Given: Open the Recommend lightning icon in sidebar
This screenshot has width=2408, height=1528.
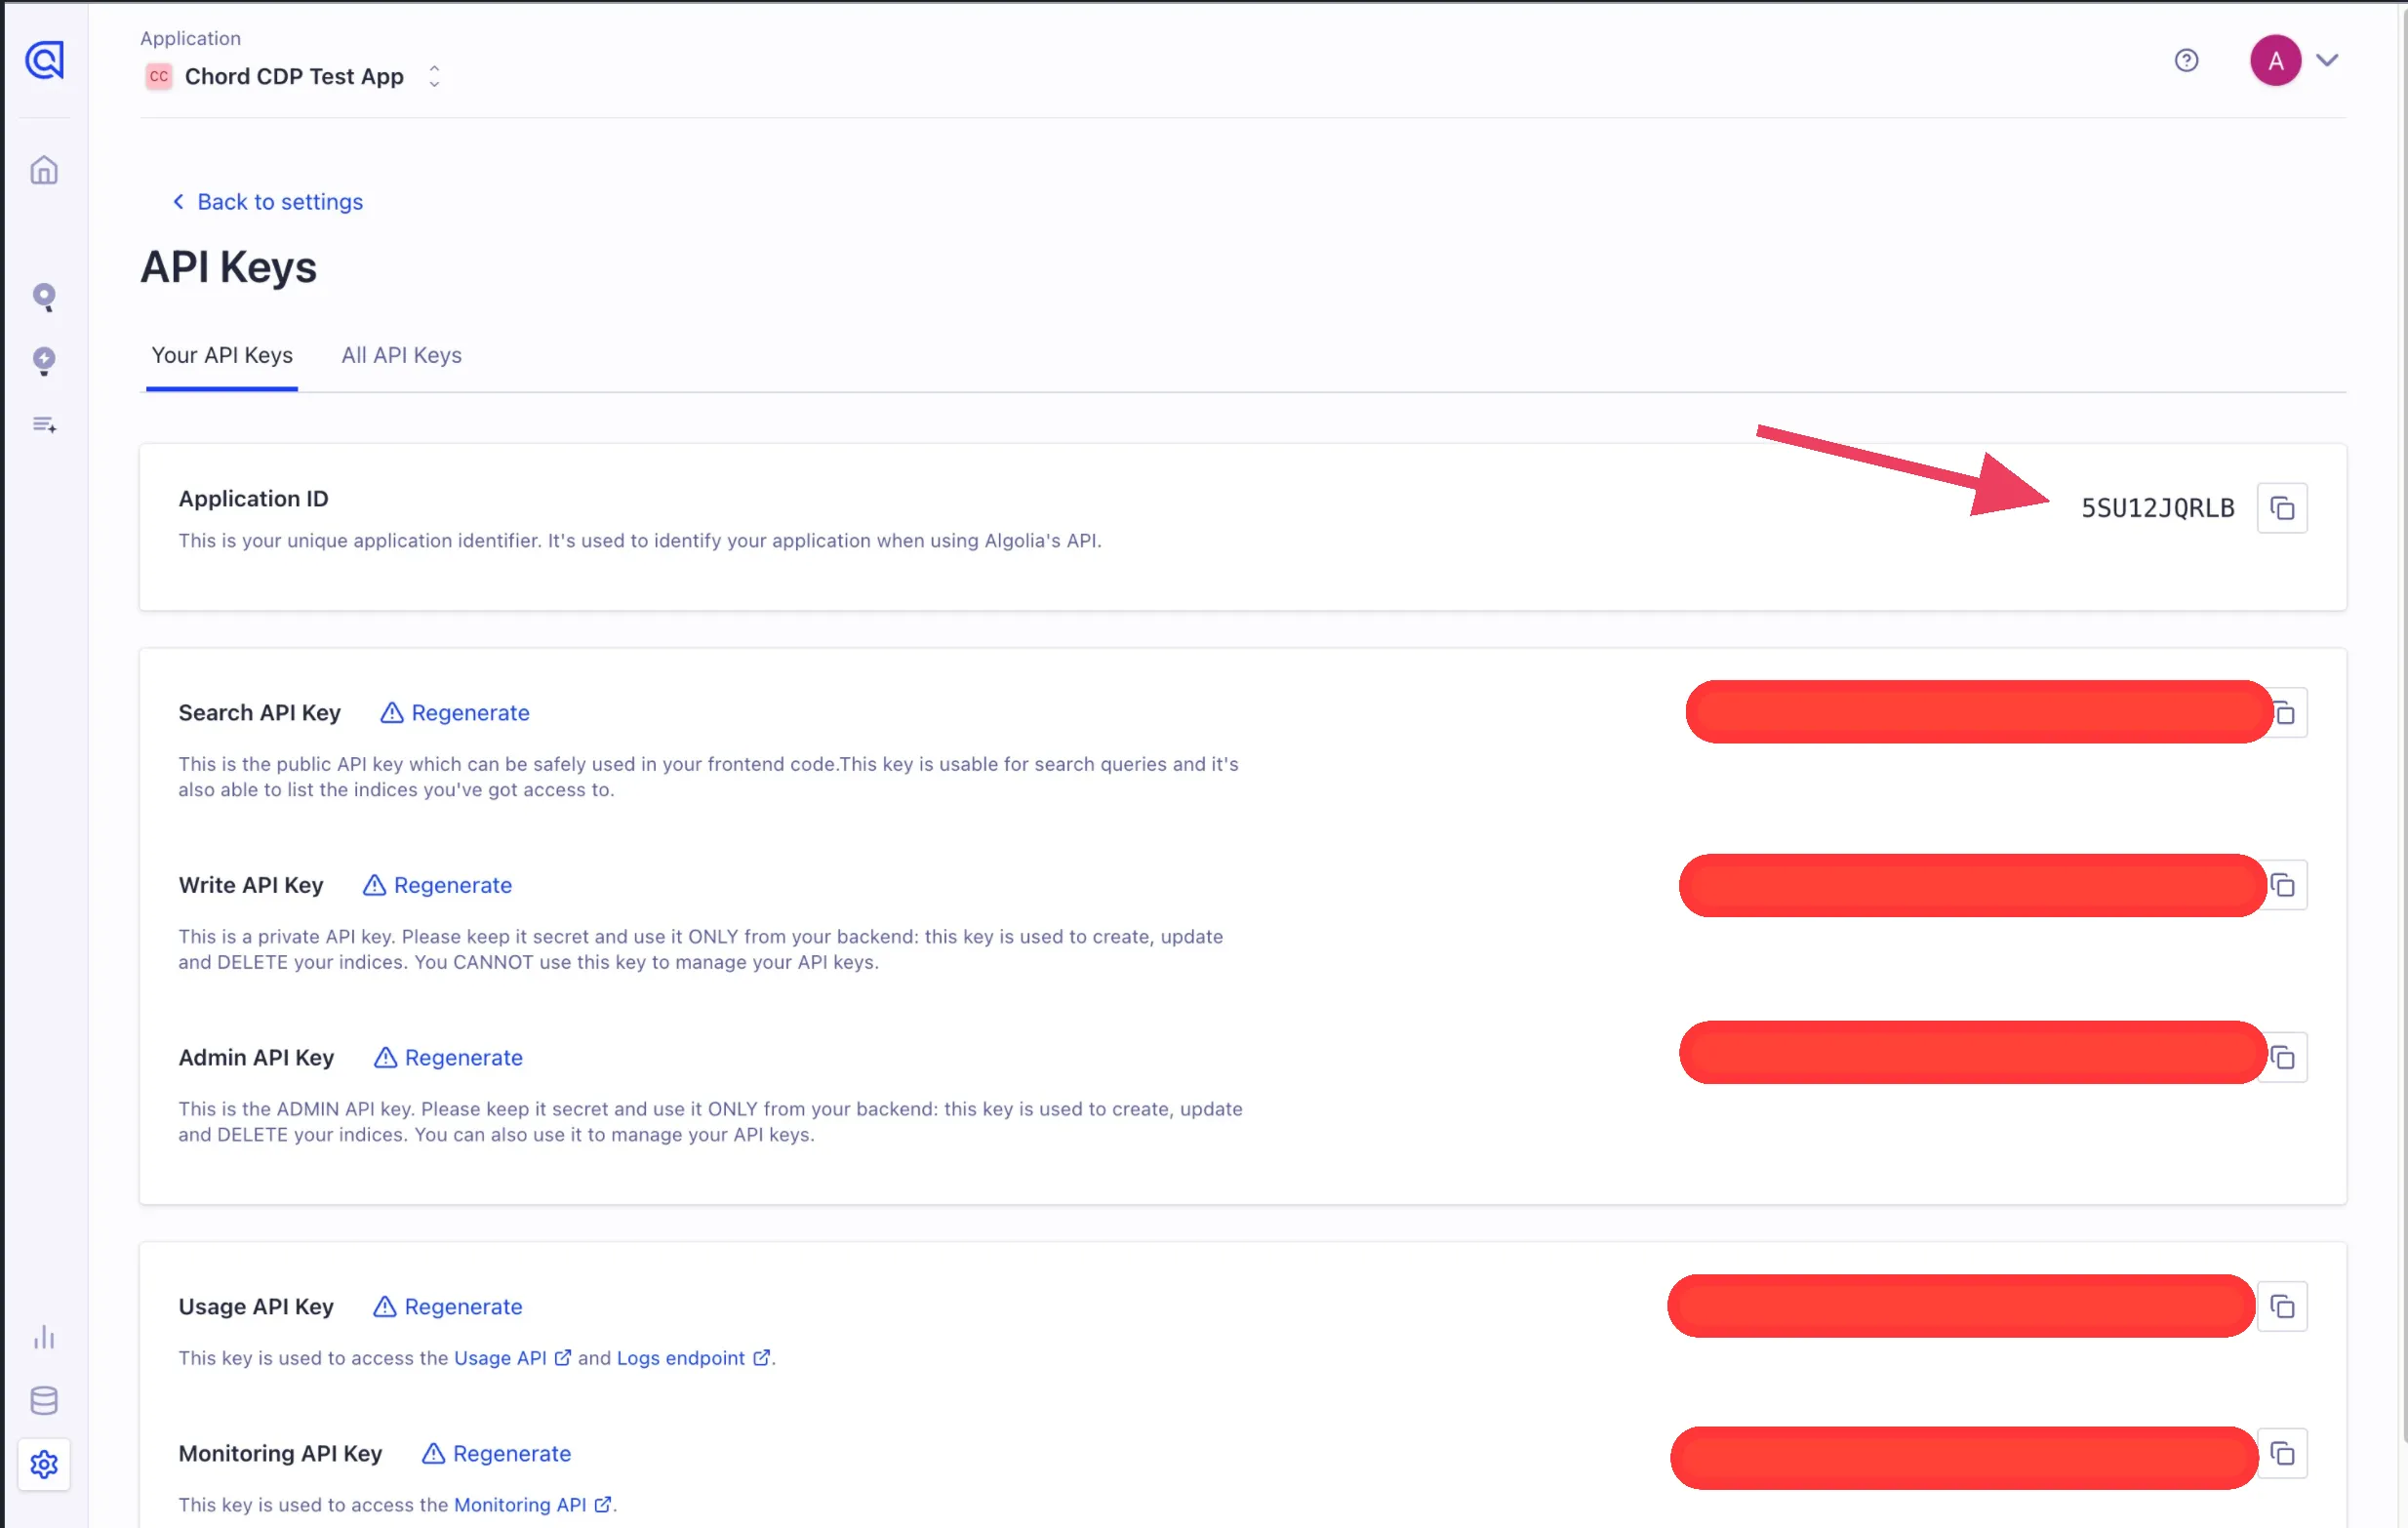Looking at the screenshot, I should (x=44, y=361).
